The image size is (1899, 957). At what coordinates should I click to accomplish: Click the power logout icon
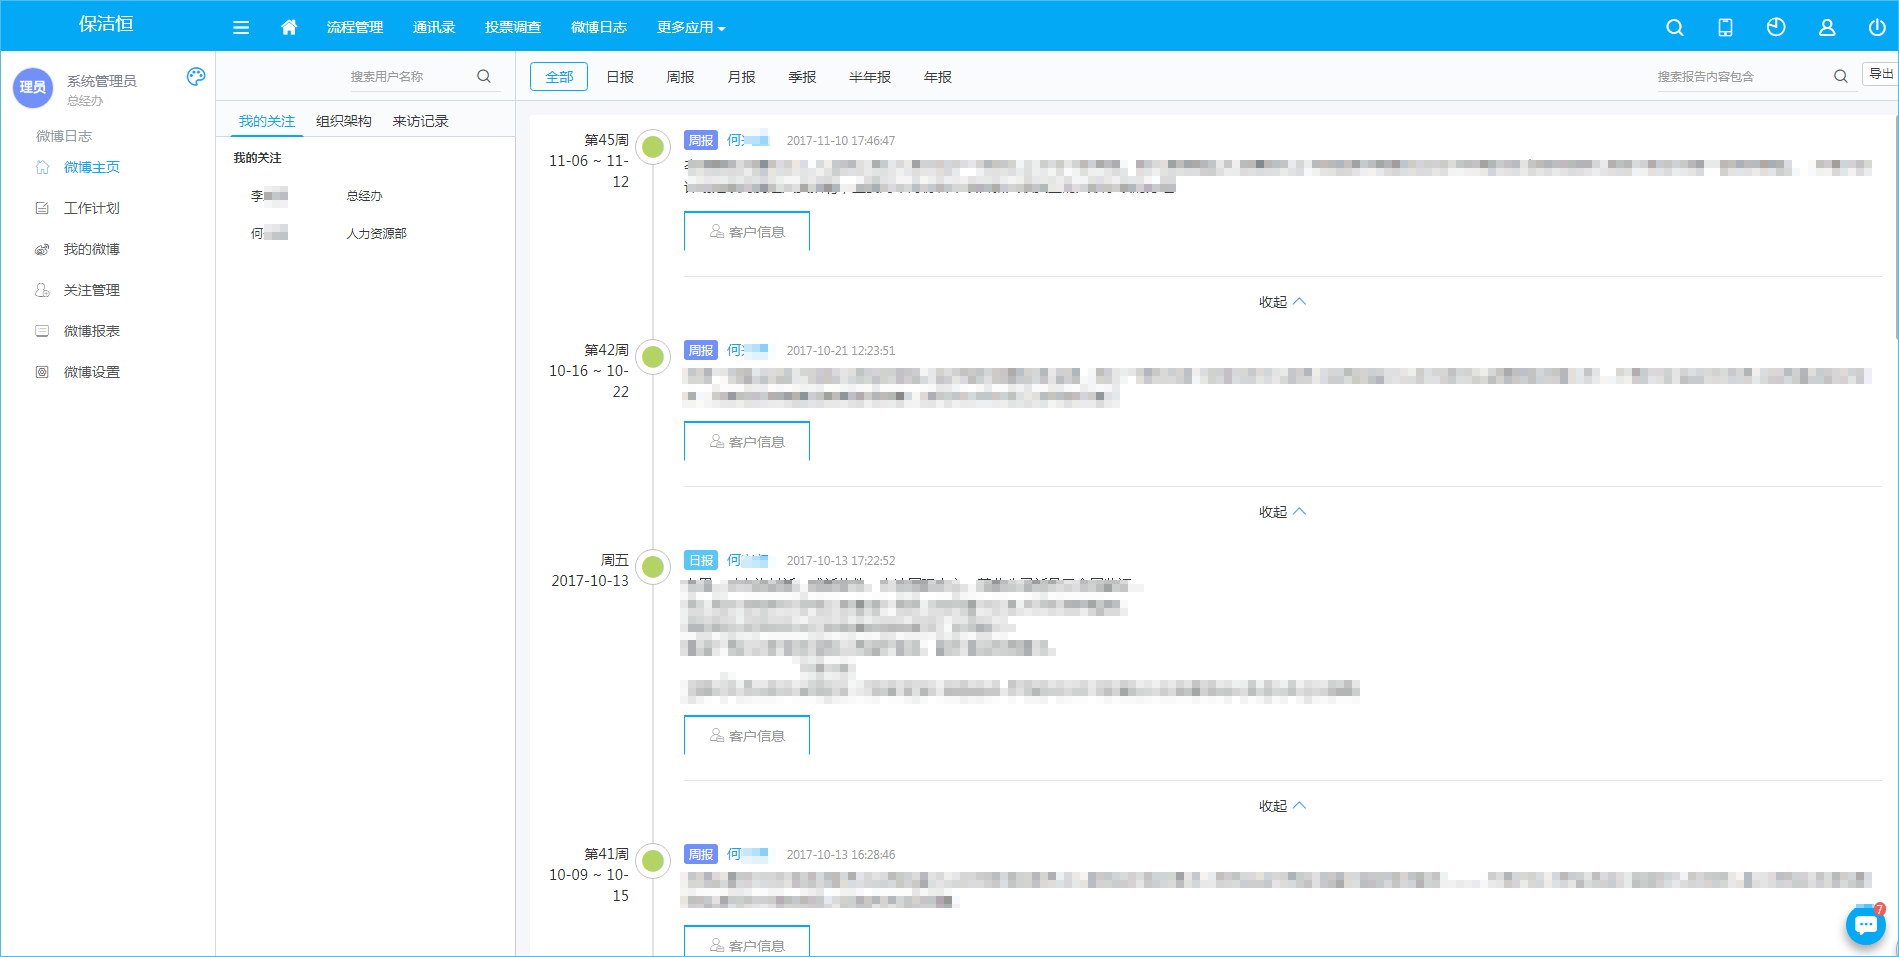1876,28
